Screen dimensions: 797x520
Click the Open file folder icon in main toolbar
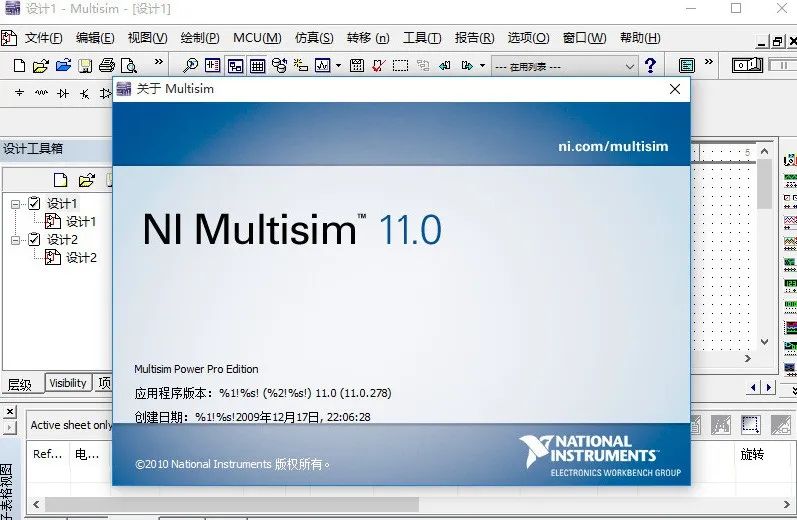41,66
